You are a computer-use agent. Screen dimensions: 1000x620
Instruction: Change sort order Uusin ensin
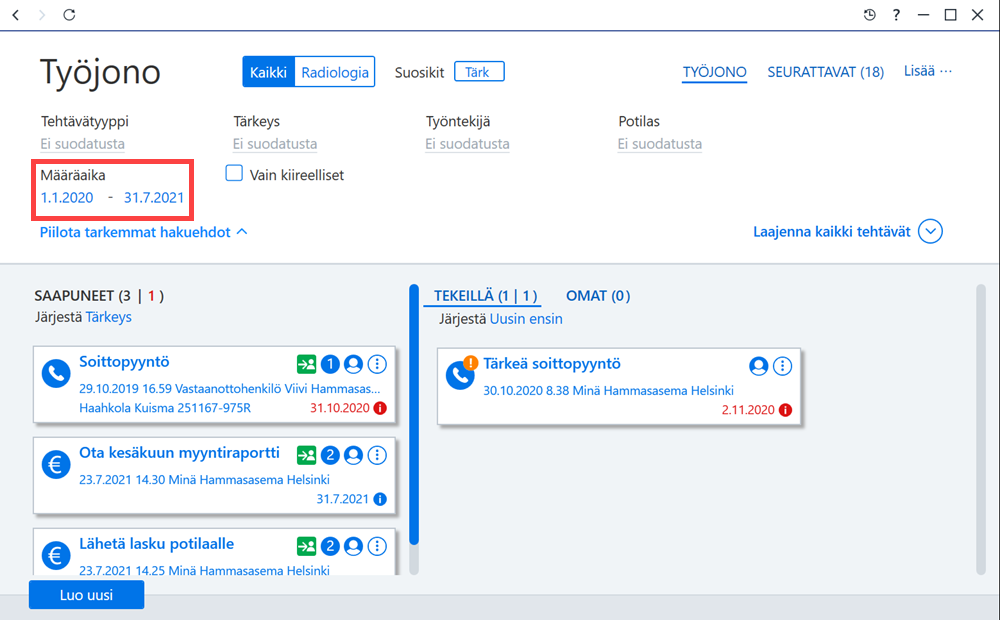click(x=526, y=319)
